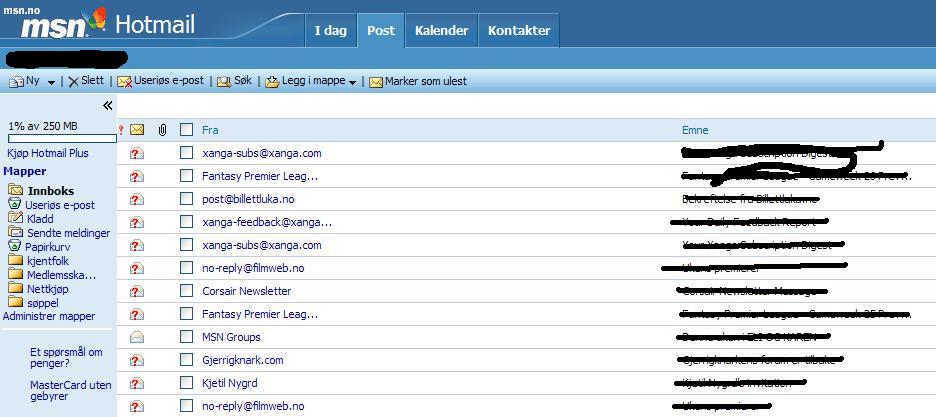Click the Innboks folder icon
936x417 pixels.
16,190
